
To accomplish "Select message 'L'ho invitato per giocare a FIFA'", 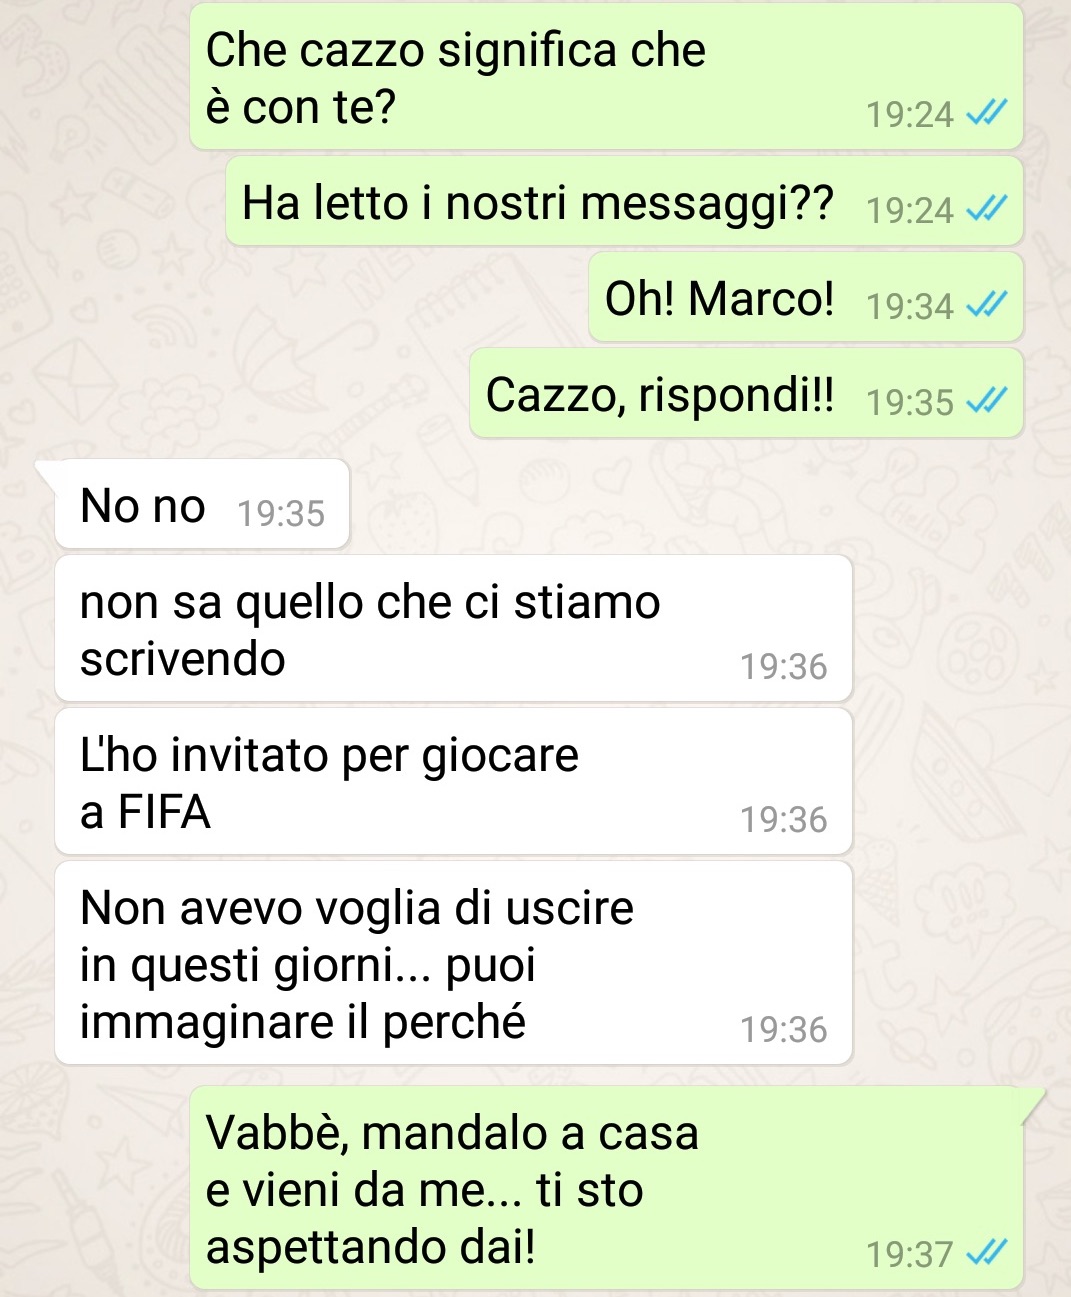I will click(x=453, y=782).
